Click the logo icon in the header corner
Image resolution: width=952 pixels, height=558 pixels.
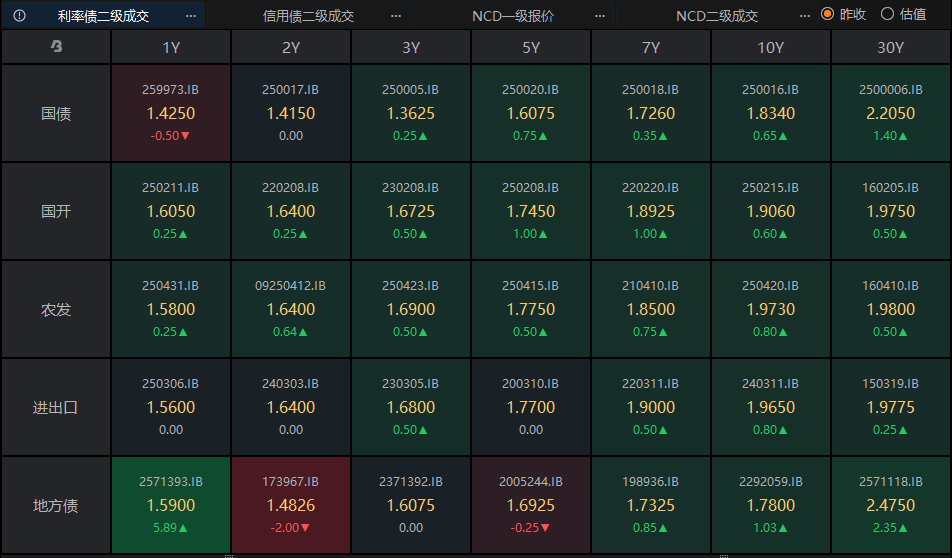click(x=56, y=47)
